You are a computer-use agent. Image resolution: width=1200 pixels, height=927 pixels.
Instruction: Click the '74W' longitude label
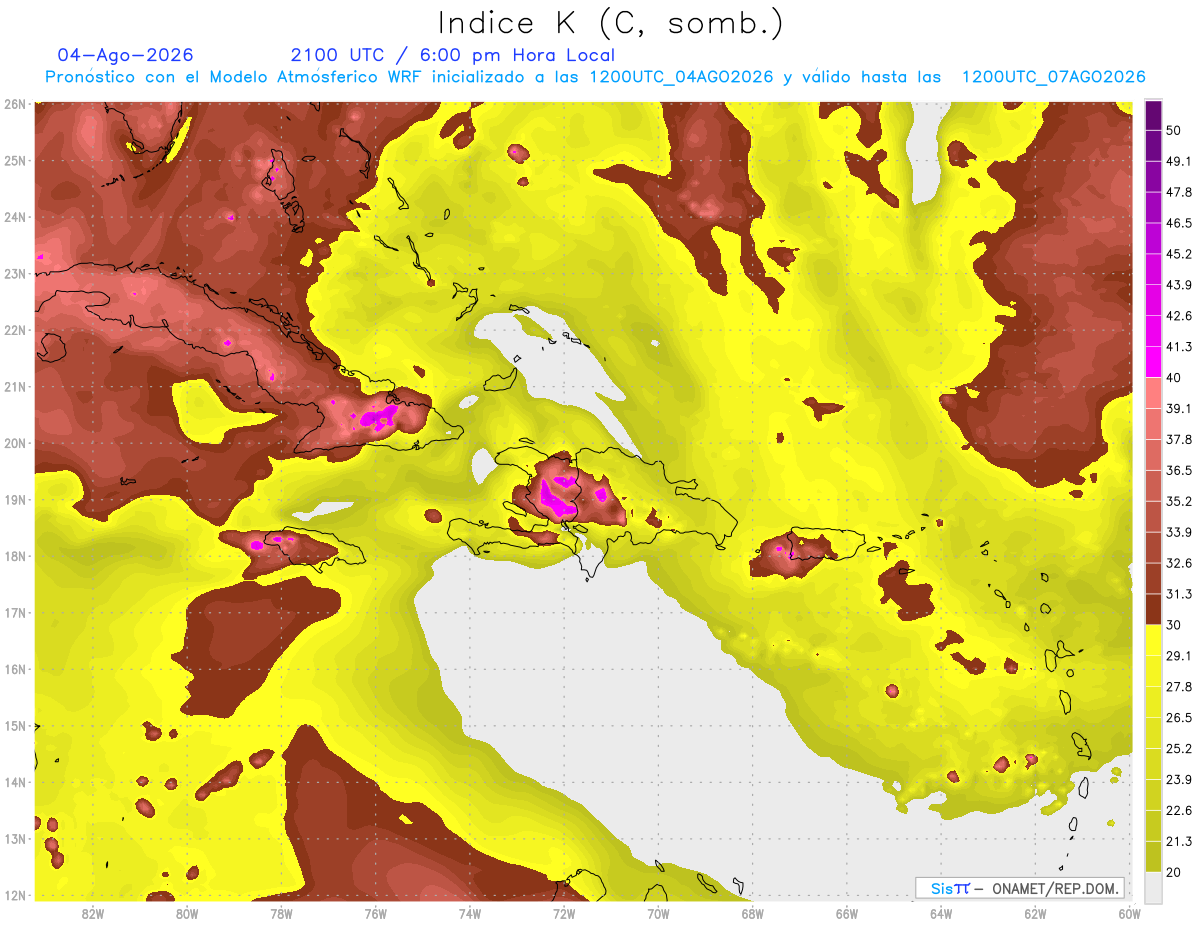[469, 912]
